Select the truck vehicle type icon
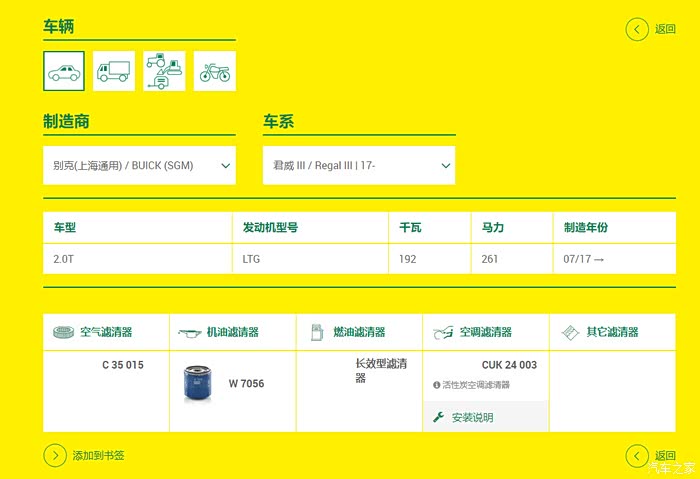The image size is (700, 479). tap(114, 72)
